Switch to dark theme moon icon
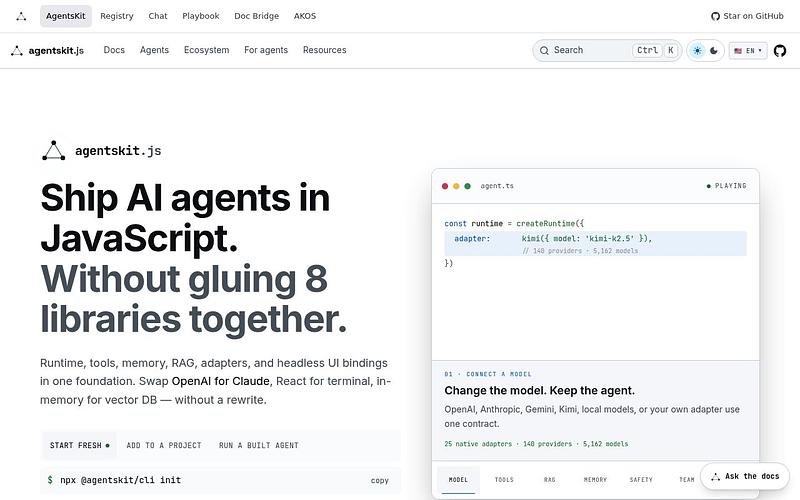The width and height of the screenshot is (800, 500). (x=714, y=51)
